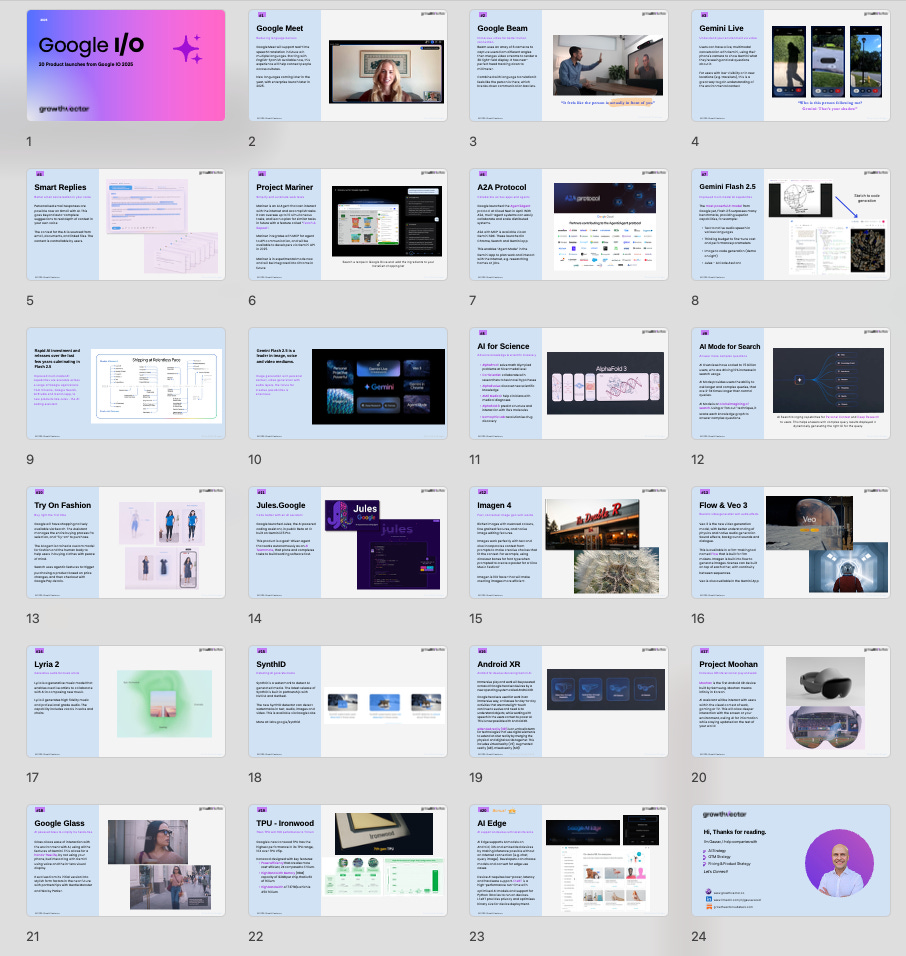Click the slide number 24 label
The width and height of the screenshot is (906, 956).
699,936
